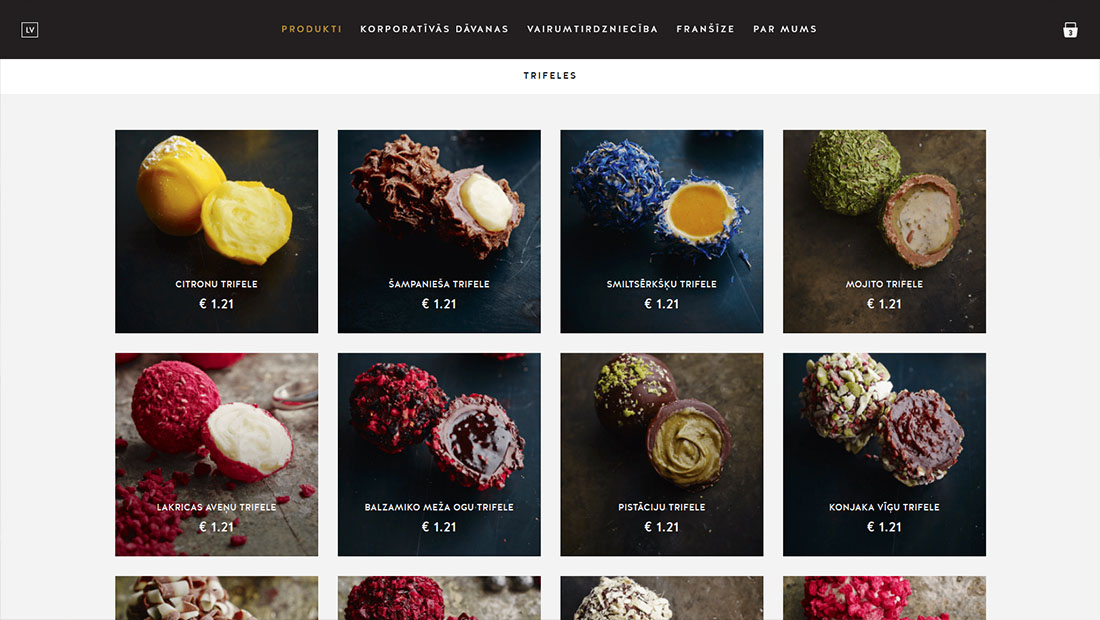Open the dark red raspberry truffle tile in the bottom row
Viewport: 1100px width, 620px height.
pos(439,598)
